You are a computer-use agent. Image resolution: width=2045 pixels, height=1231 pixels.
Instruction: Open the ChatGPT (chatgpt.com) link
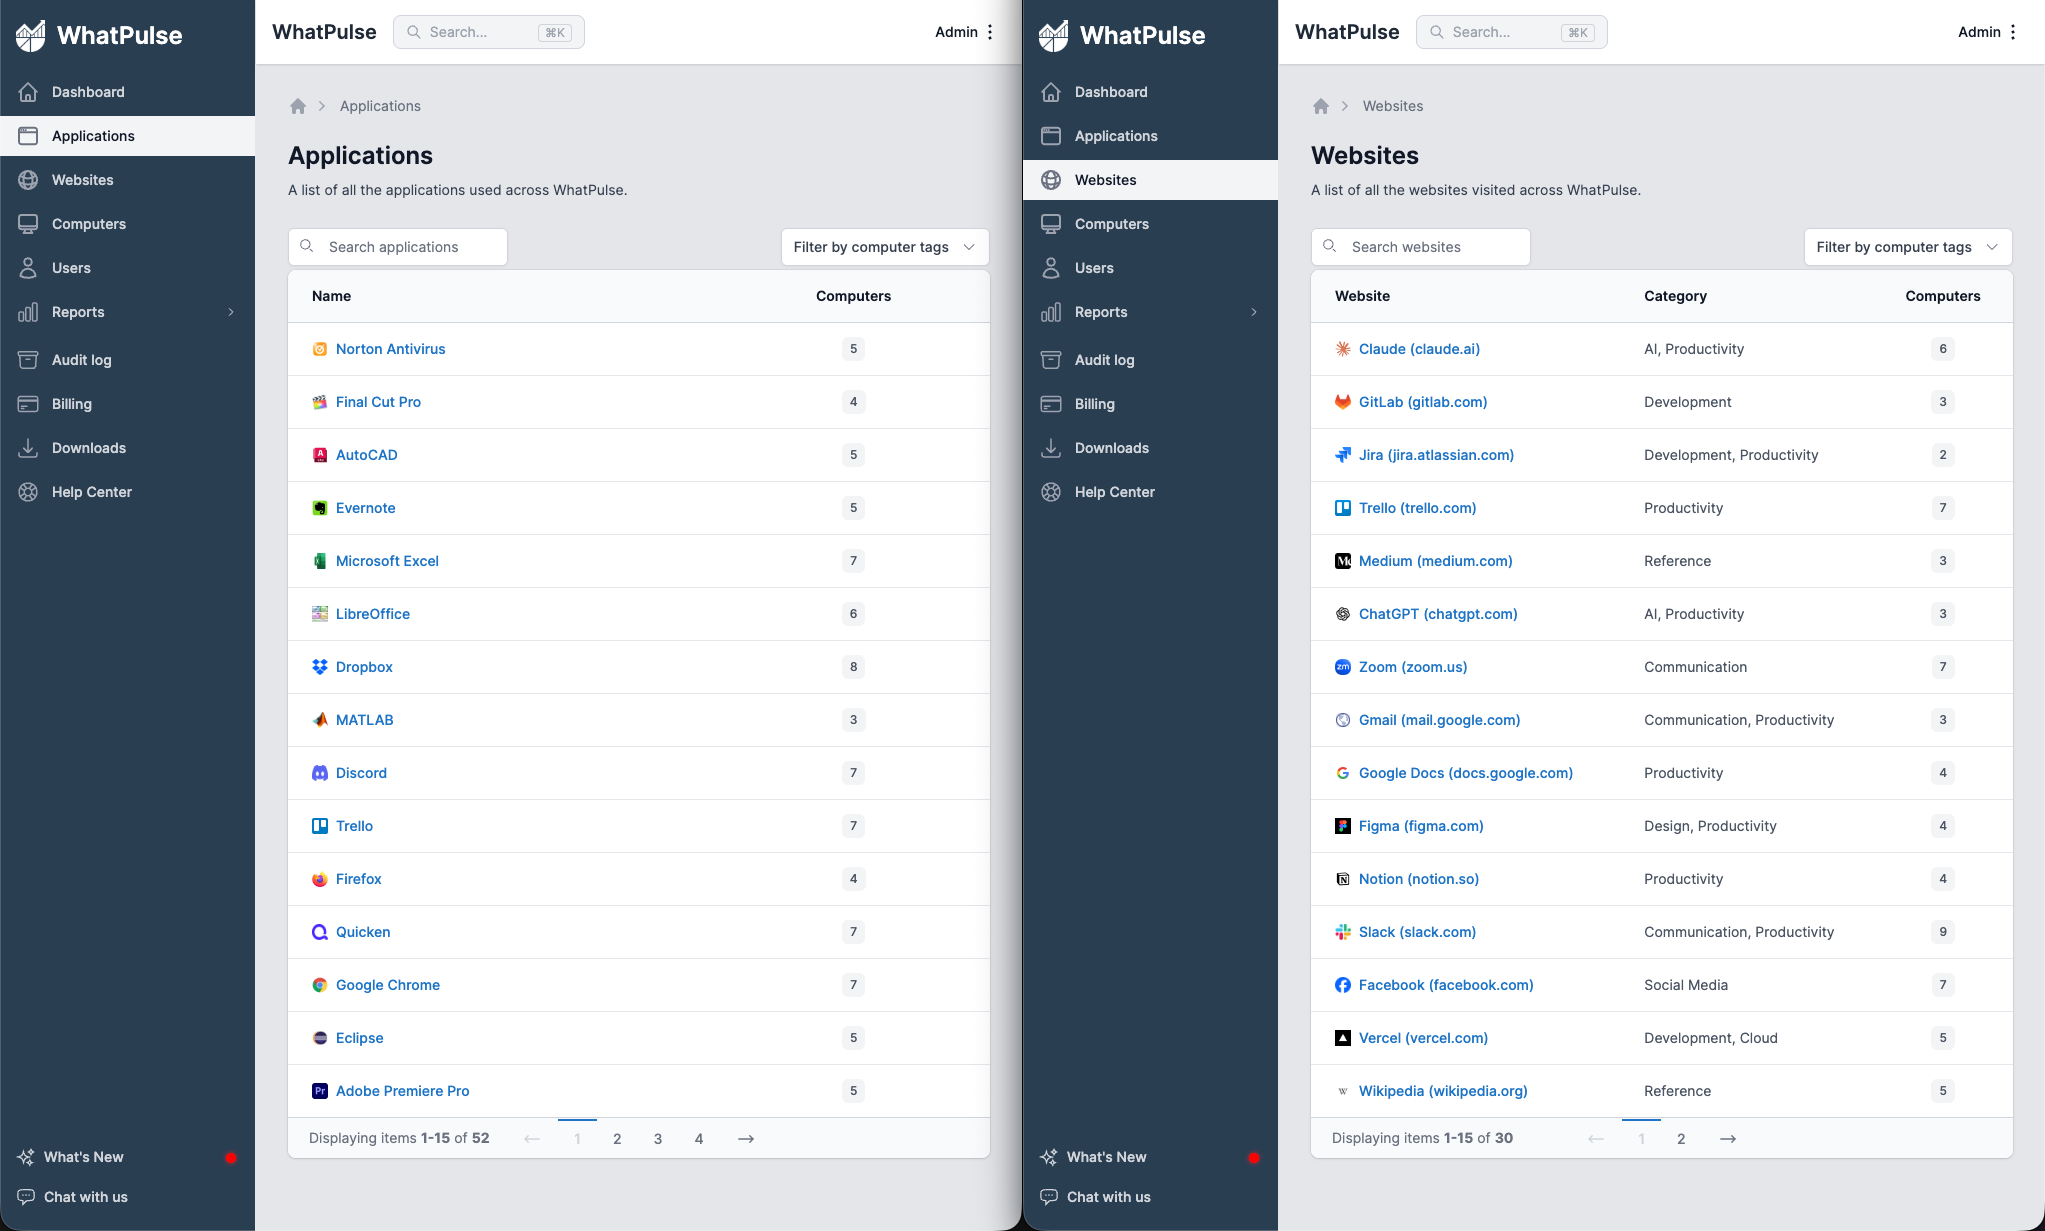click(x=1438, y=614)
